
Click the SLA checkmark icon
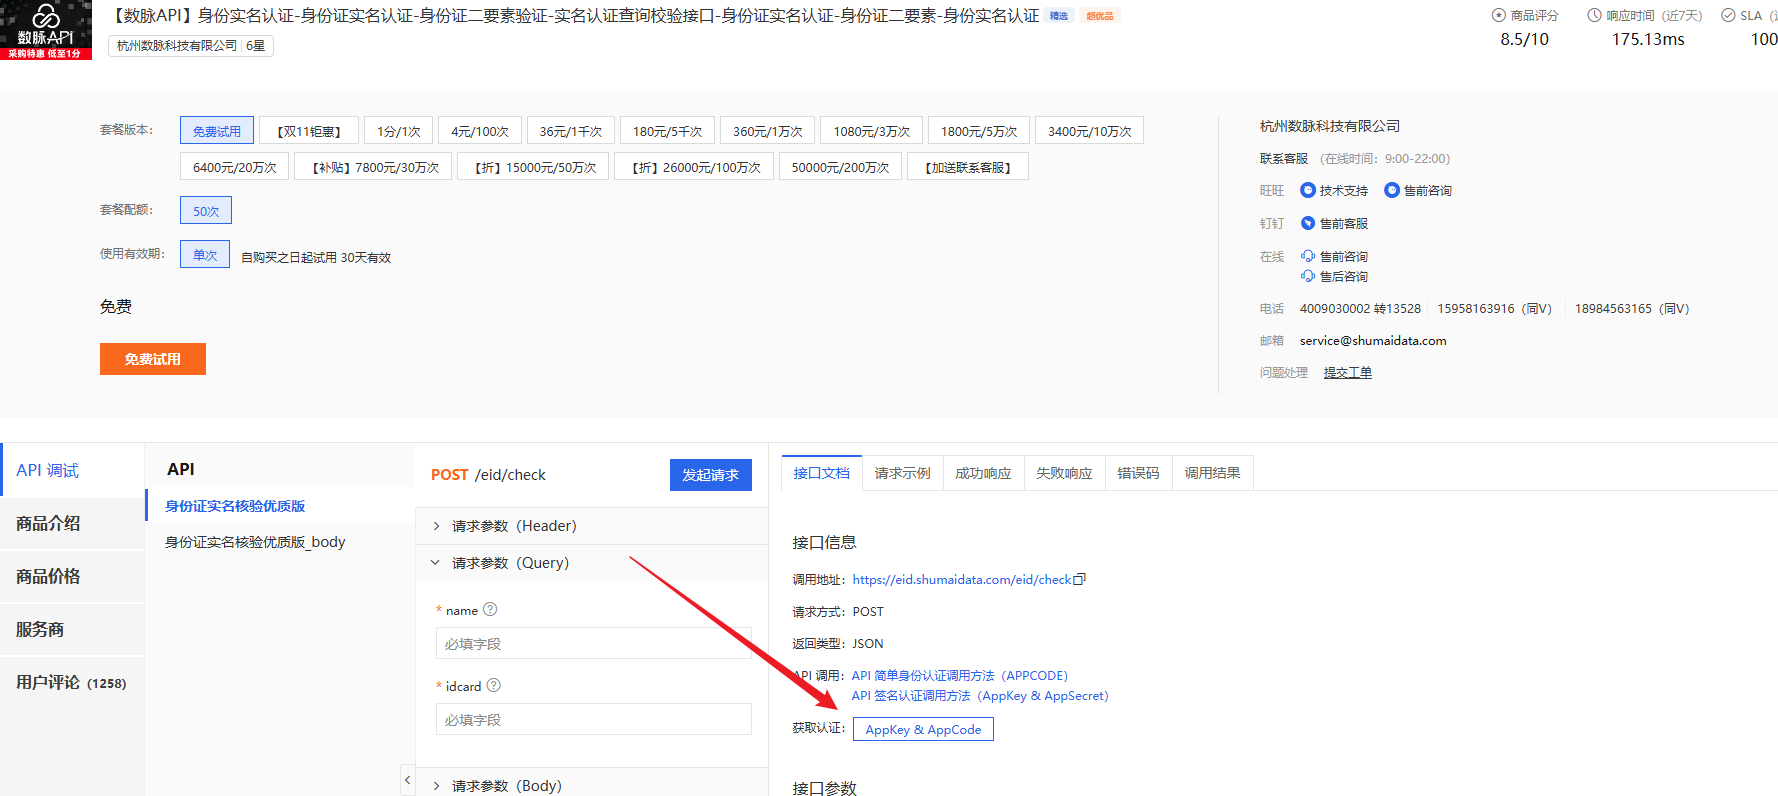pos(1728,15)
